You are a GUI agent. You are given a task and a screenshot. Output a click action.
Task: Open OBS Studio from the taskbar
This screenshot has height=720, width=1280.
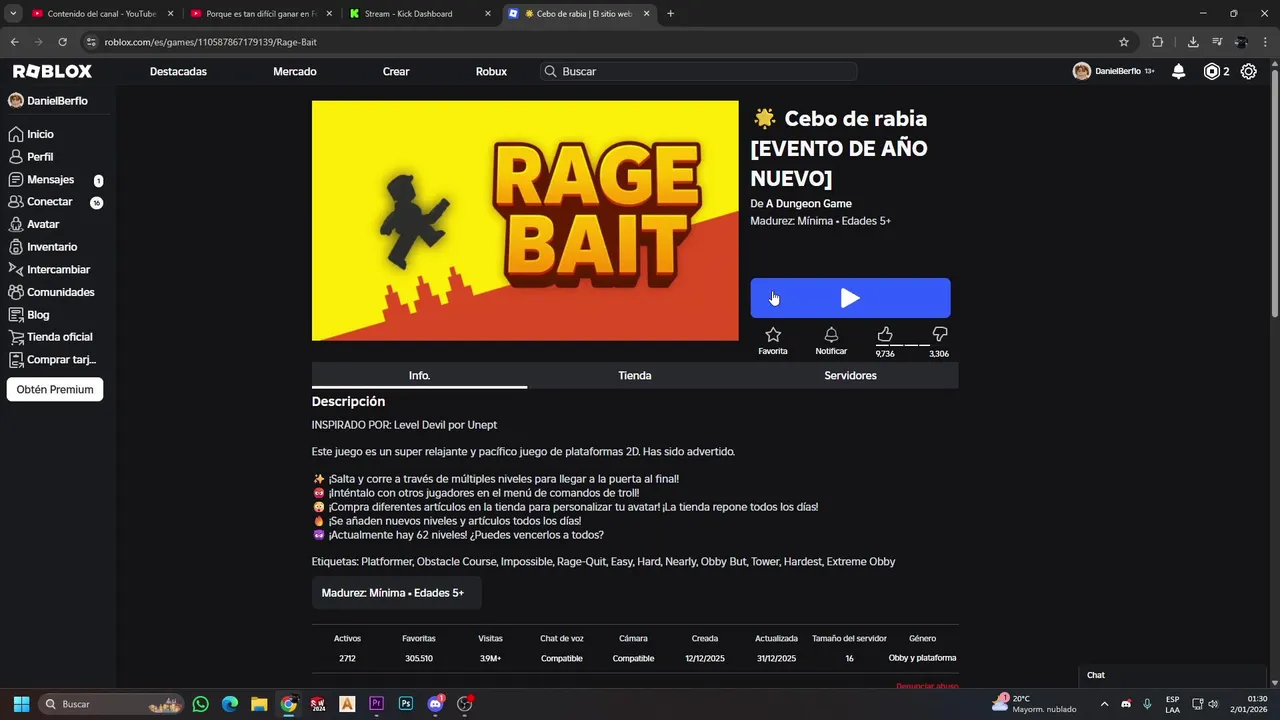click(464, 704)
